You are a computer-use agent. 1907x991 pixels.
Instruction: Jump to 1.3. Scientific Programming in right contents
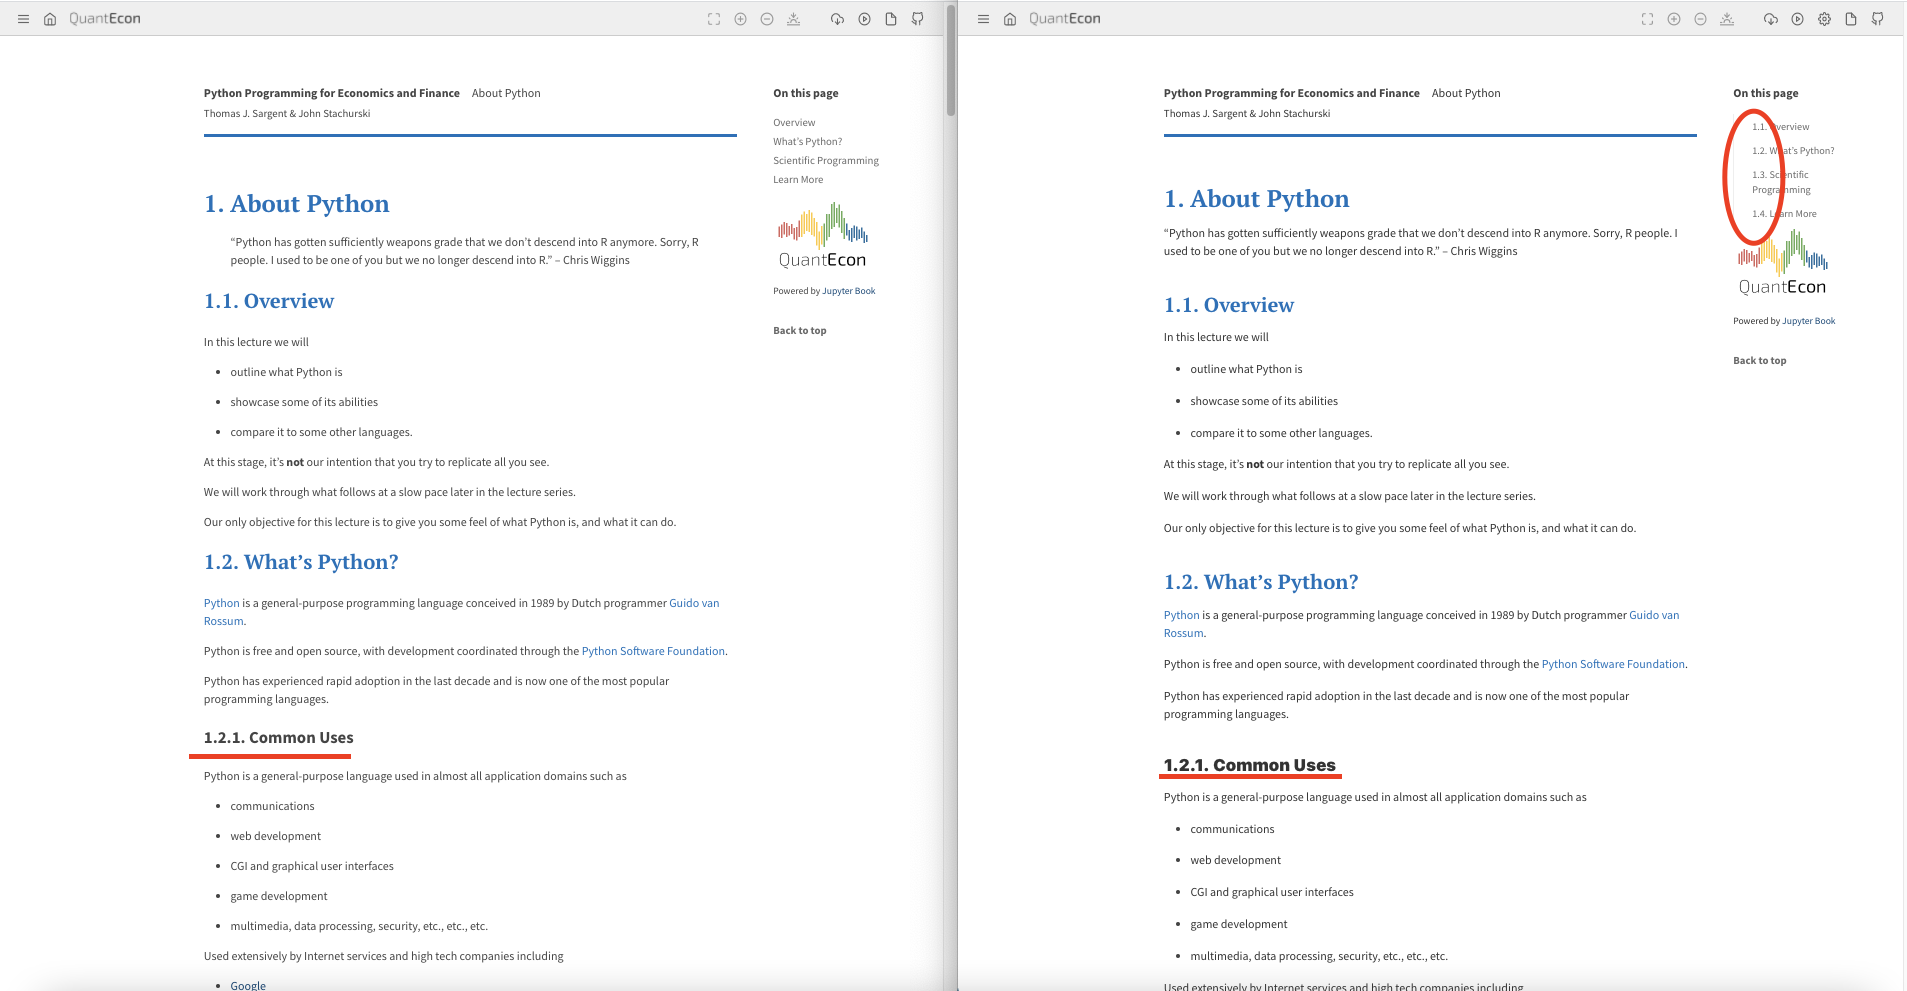[x=1781, y=182]
